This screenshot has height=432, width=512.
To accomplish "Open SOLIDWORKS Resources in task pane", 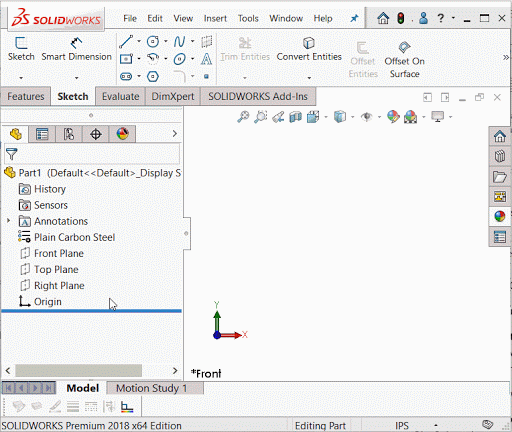I will (x=500, y=136).
